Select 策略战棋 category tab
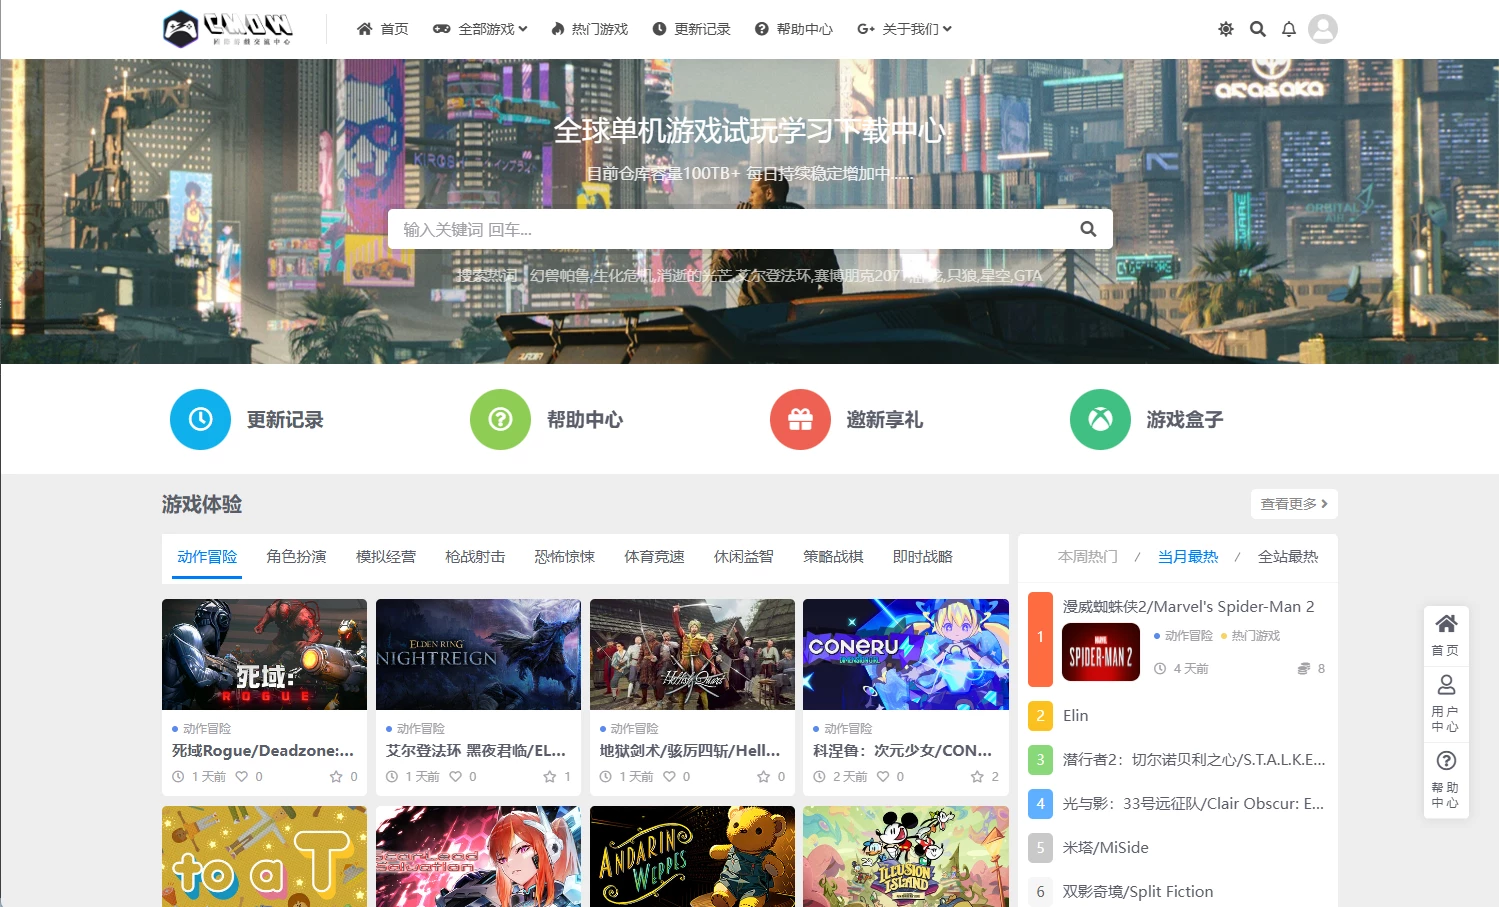This screenshot has height=907, width=1499. pos(833,556)
